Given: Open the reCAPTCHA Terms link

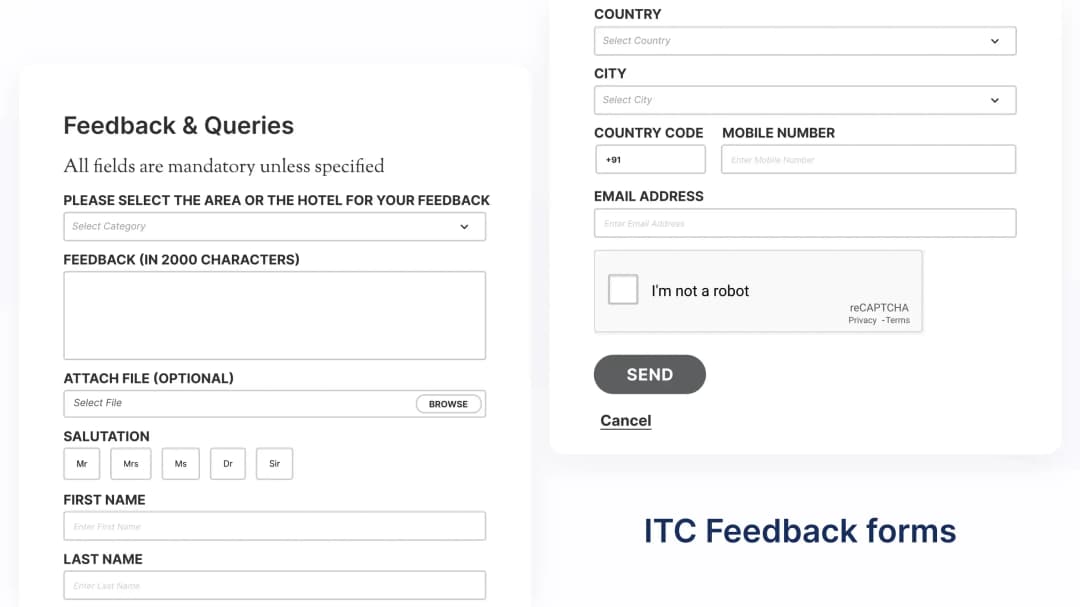Looking at the screenshot, I should (896, 320).
